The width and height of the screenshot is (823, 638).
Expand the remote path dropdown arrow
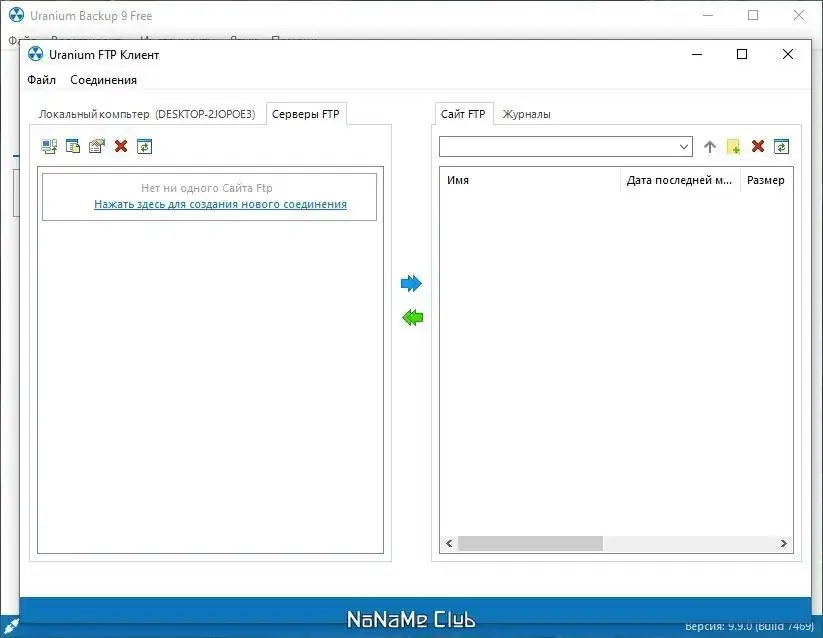(683, 146)
